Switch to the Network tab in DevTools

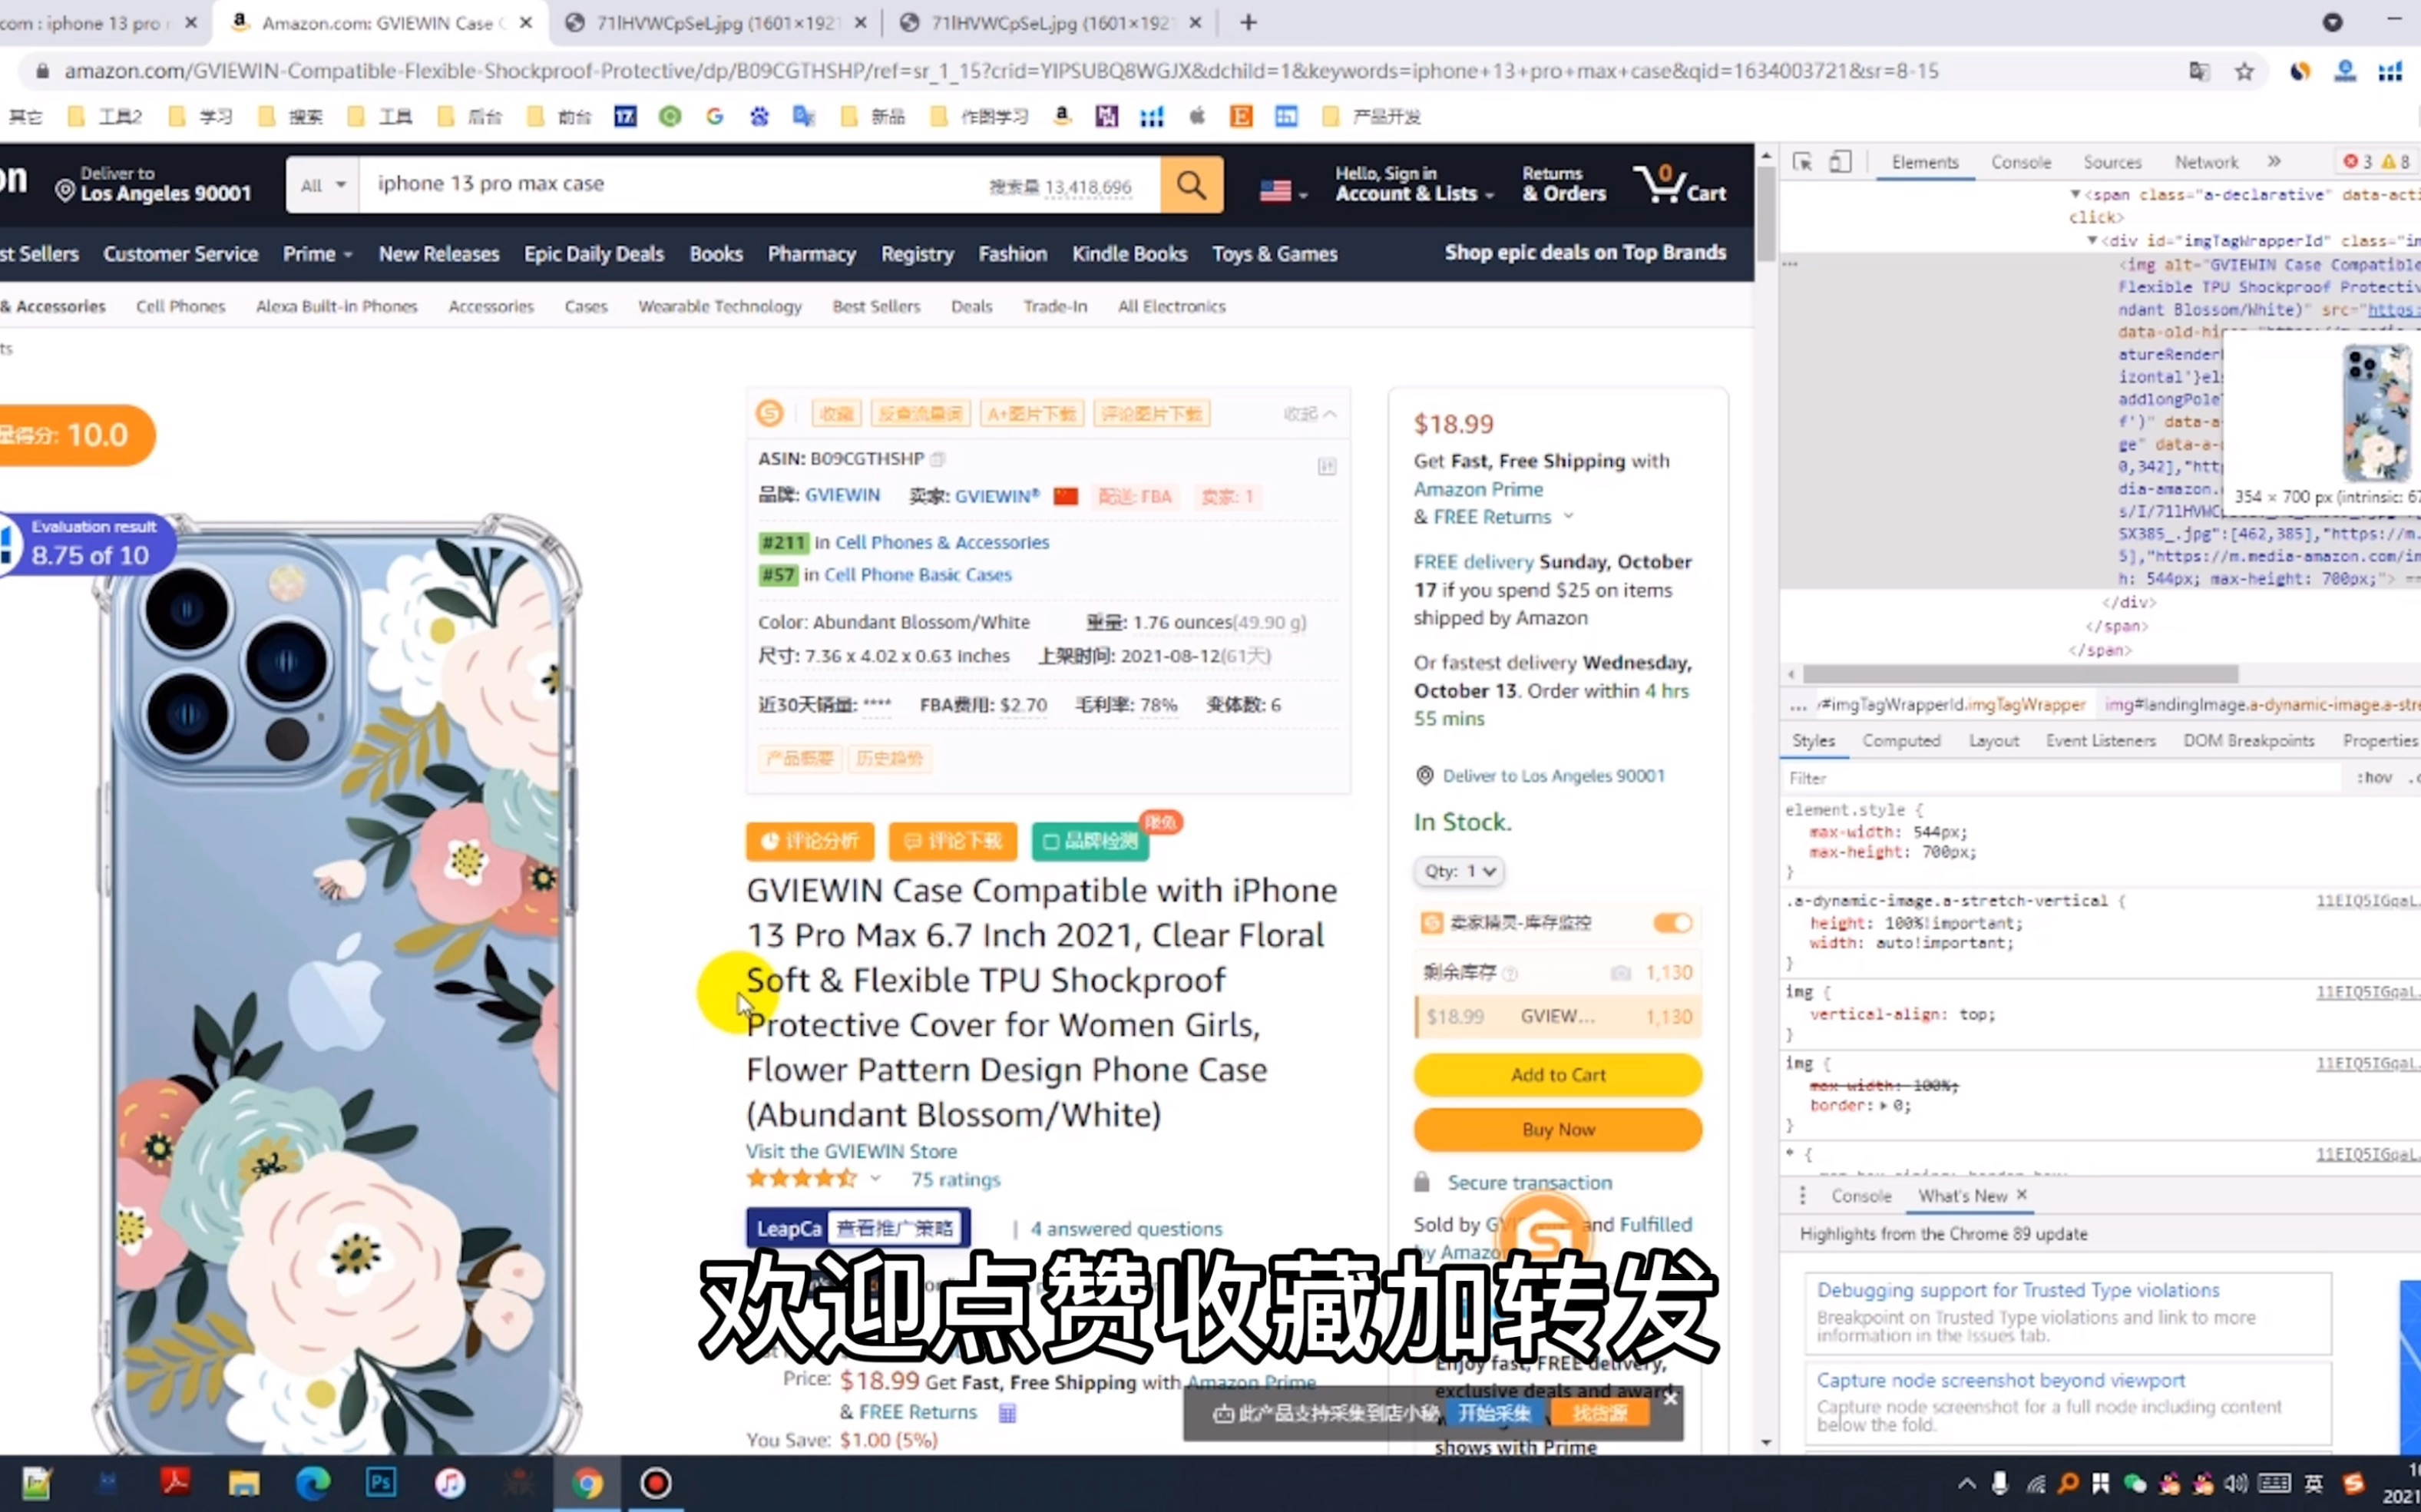[x=2206, y=162]
